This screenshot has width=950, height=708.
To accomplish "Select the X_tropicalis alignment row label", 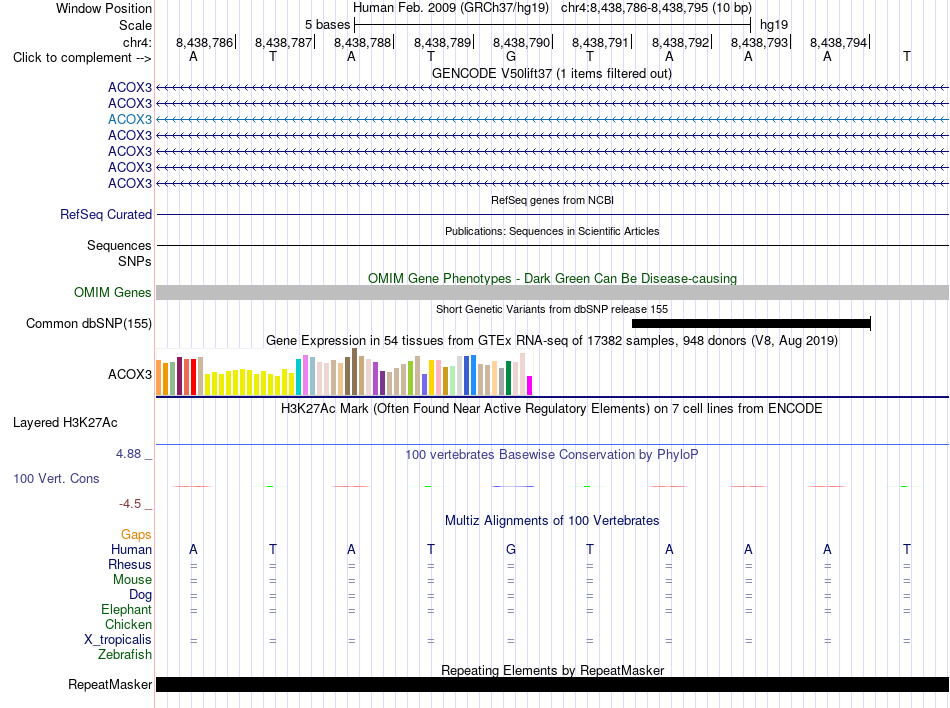I will (118, 640).
